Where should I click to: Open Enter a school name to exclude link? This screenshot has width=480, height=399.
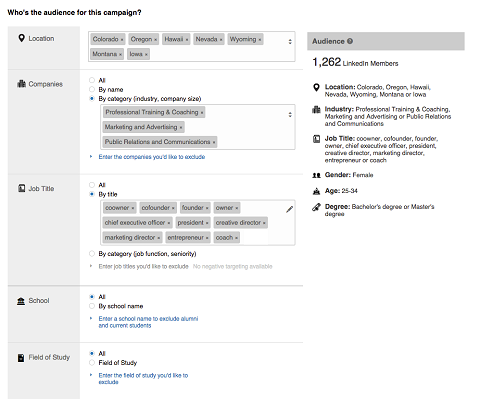[148, 322]
